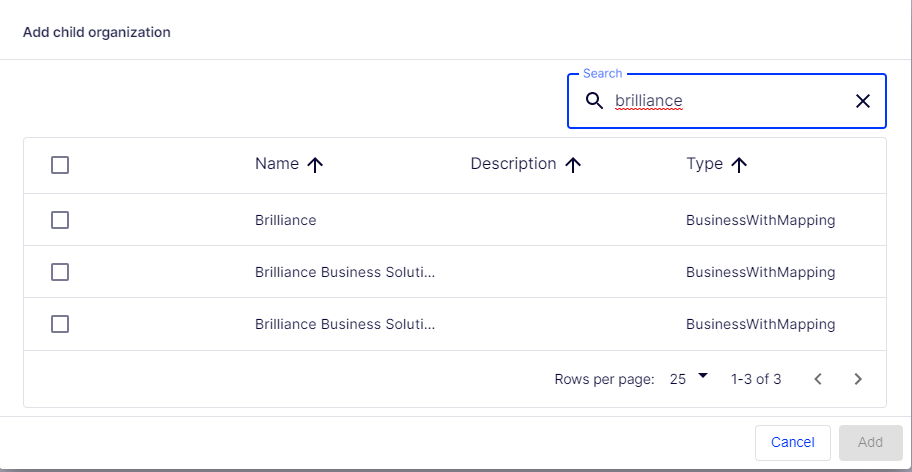Click the sort arrow beside Type
The width and height of the screenshot is (912, 472).
point(739,165)
